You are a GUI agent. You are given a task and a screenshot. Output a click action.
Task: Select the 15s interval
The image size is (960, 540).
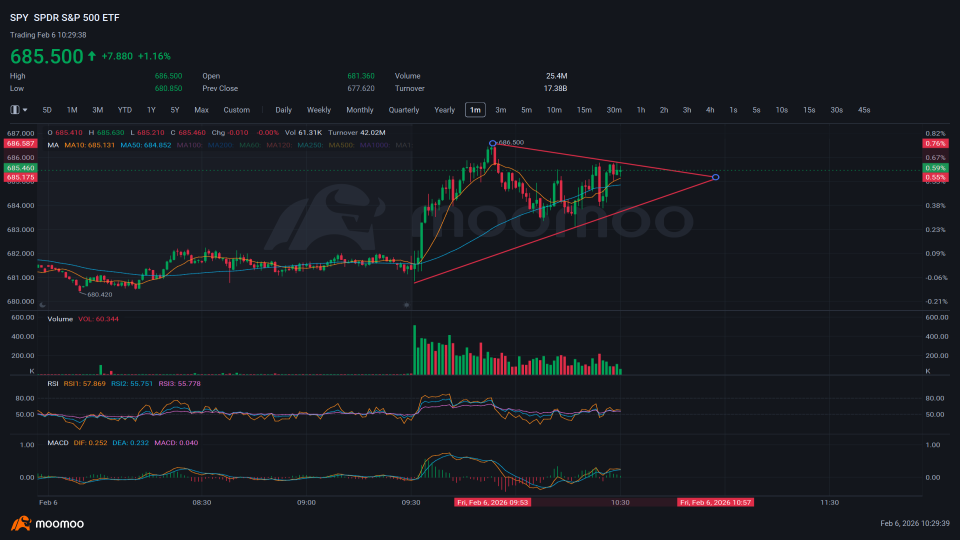coord(809,110)
